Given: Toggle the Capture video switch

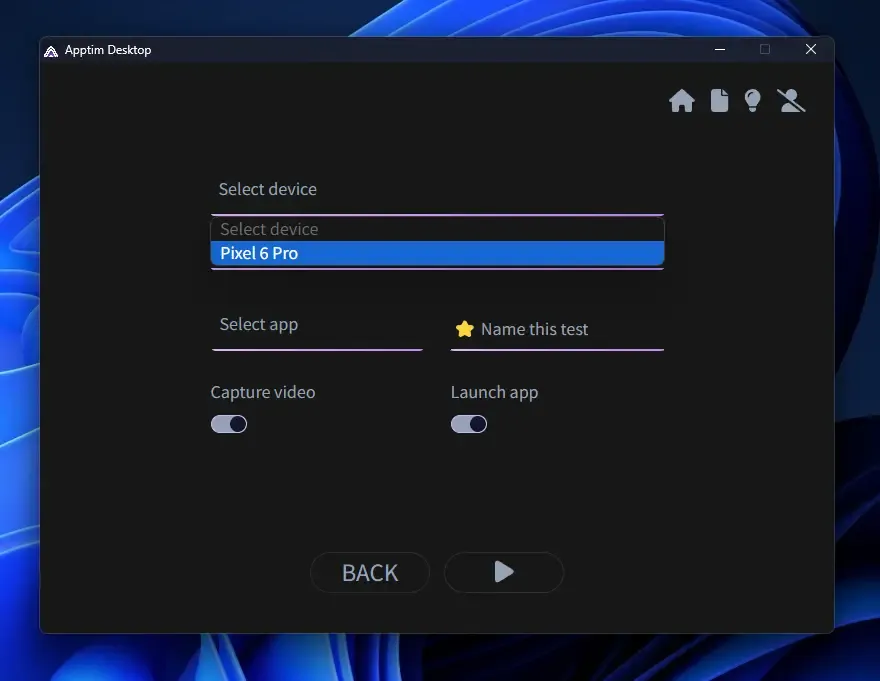Looking at the screenshot, I should [229, 424].
